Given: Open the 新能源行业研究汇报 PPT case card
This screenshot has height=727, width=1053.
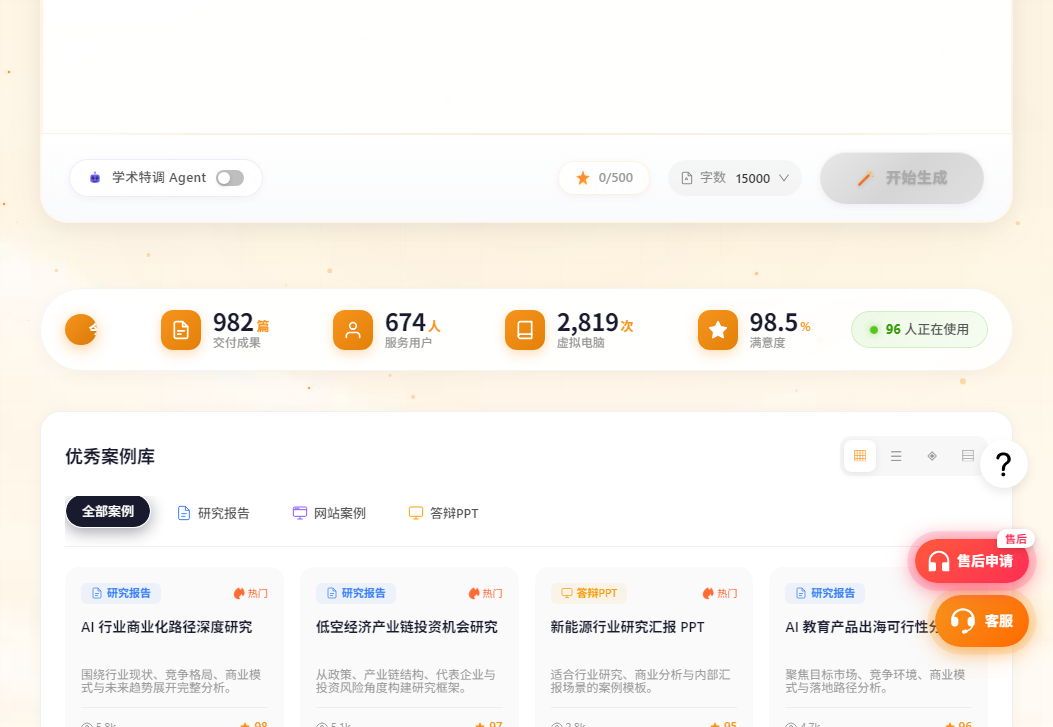Looking at the screenshot, I should click(x=644, y=648).
